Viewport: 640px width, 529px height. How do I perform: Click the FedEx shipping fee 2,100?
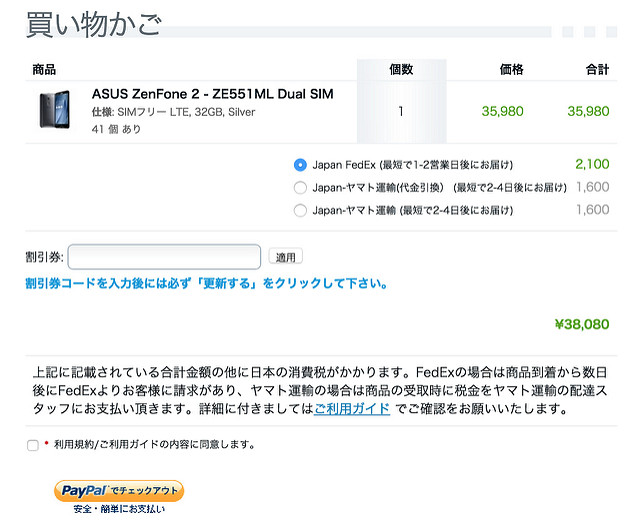(592, 164)
